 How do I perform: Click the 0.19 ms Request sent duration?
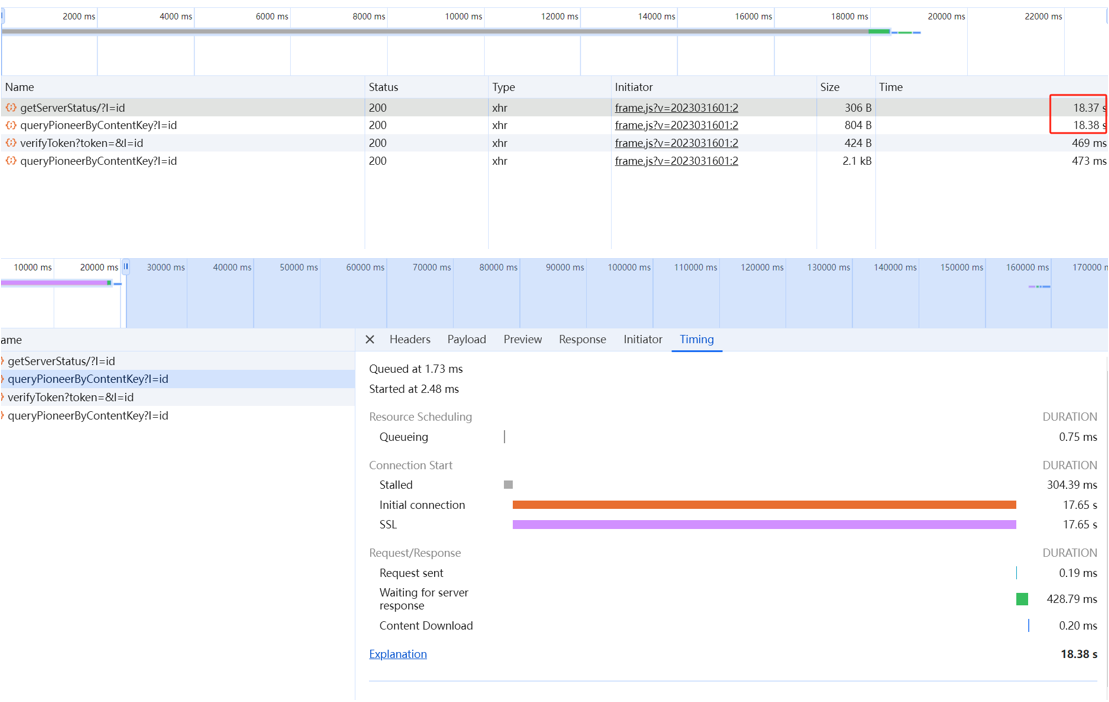point(1078,573)
